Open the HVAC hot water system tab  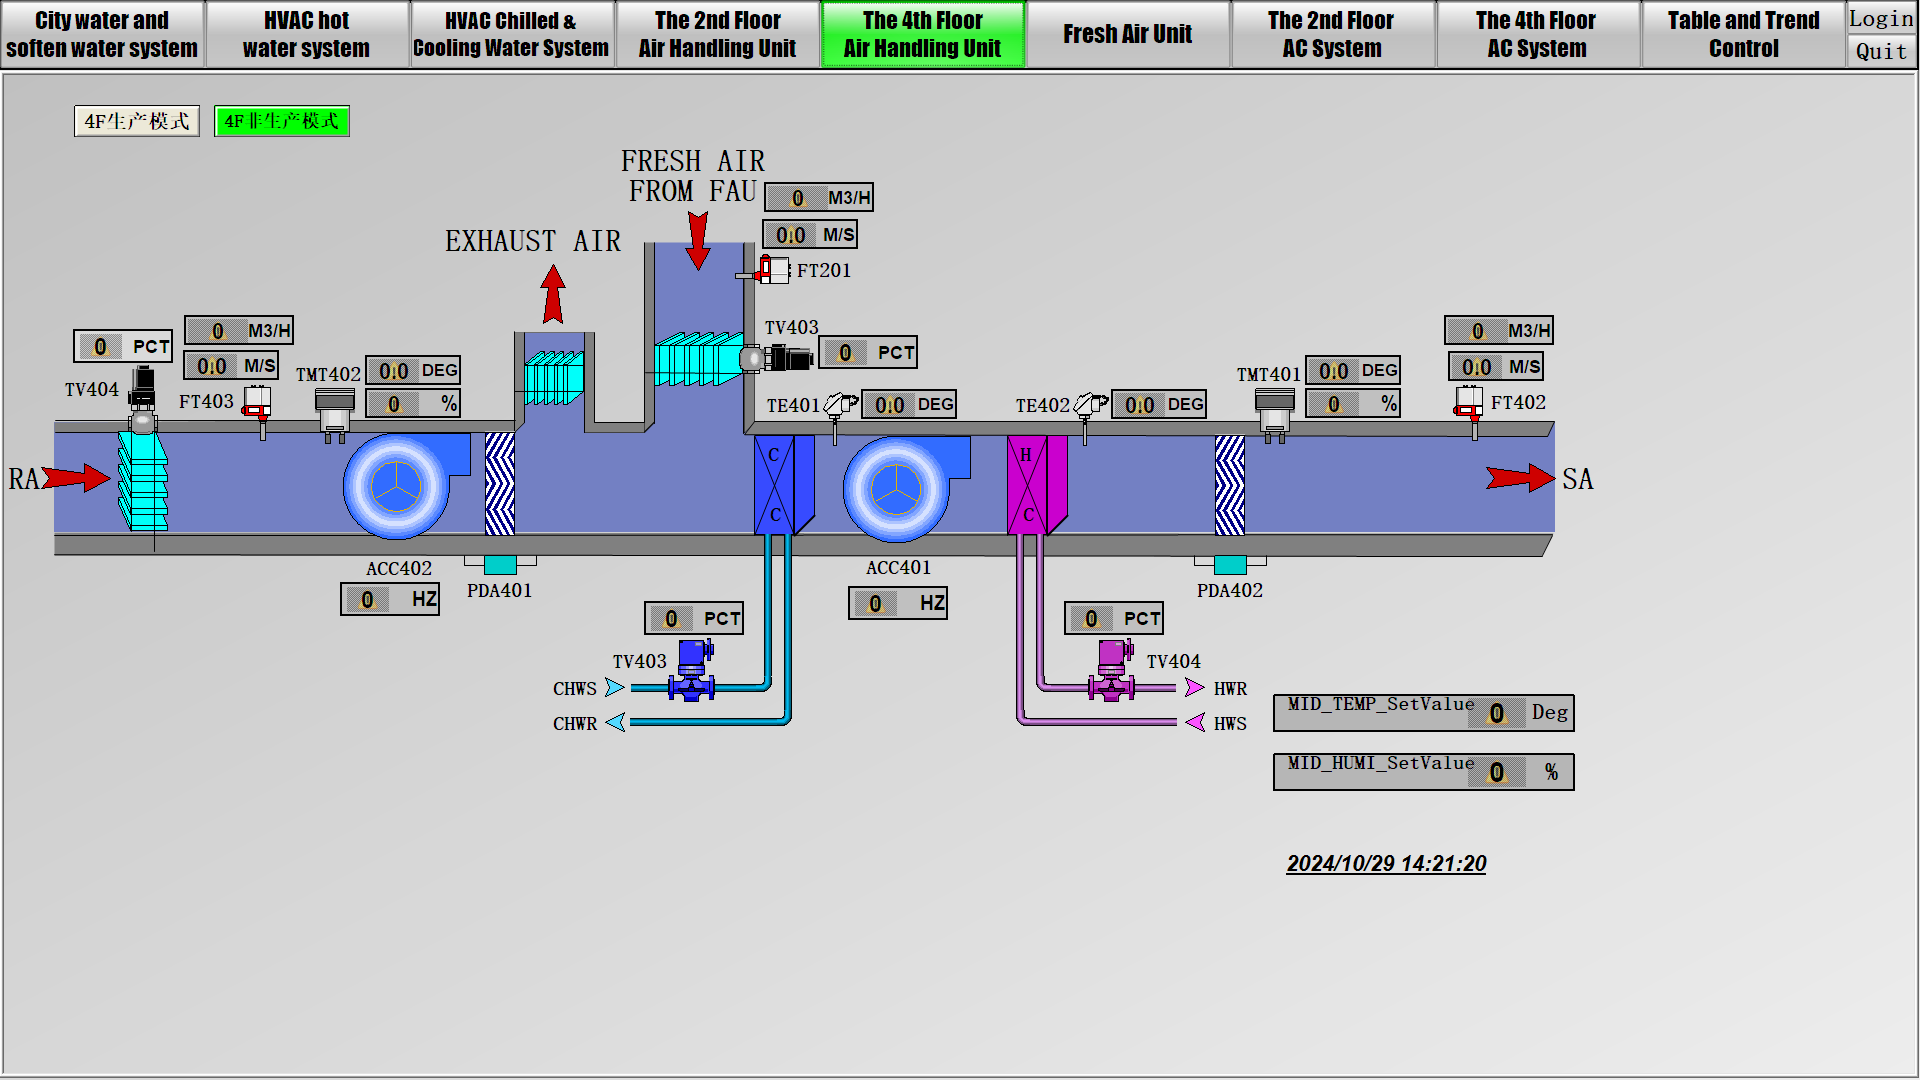tap(306, 34)
